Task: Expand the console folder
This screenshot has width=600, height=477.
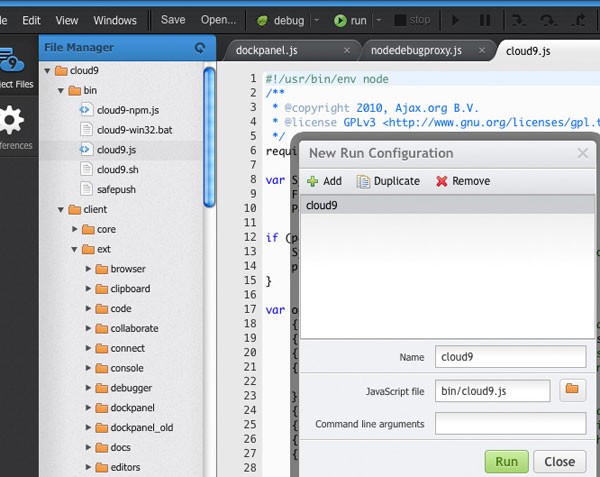Action: point(88,368)
